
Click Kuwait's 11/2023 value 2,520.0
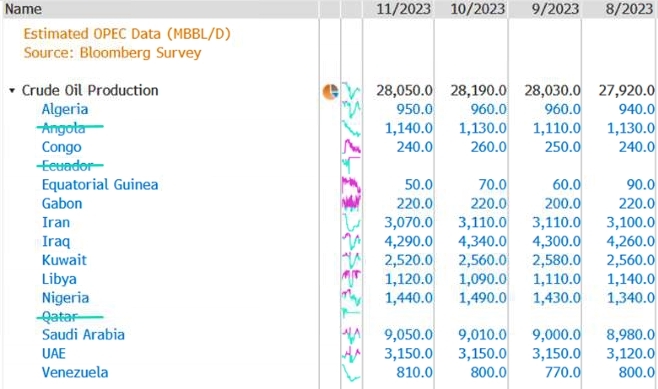408,260
